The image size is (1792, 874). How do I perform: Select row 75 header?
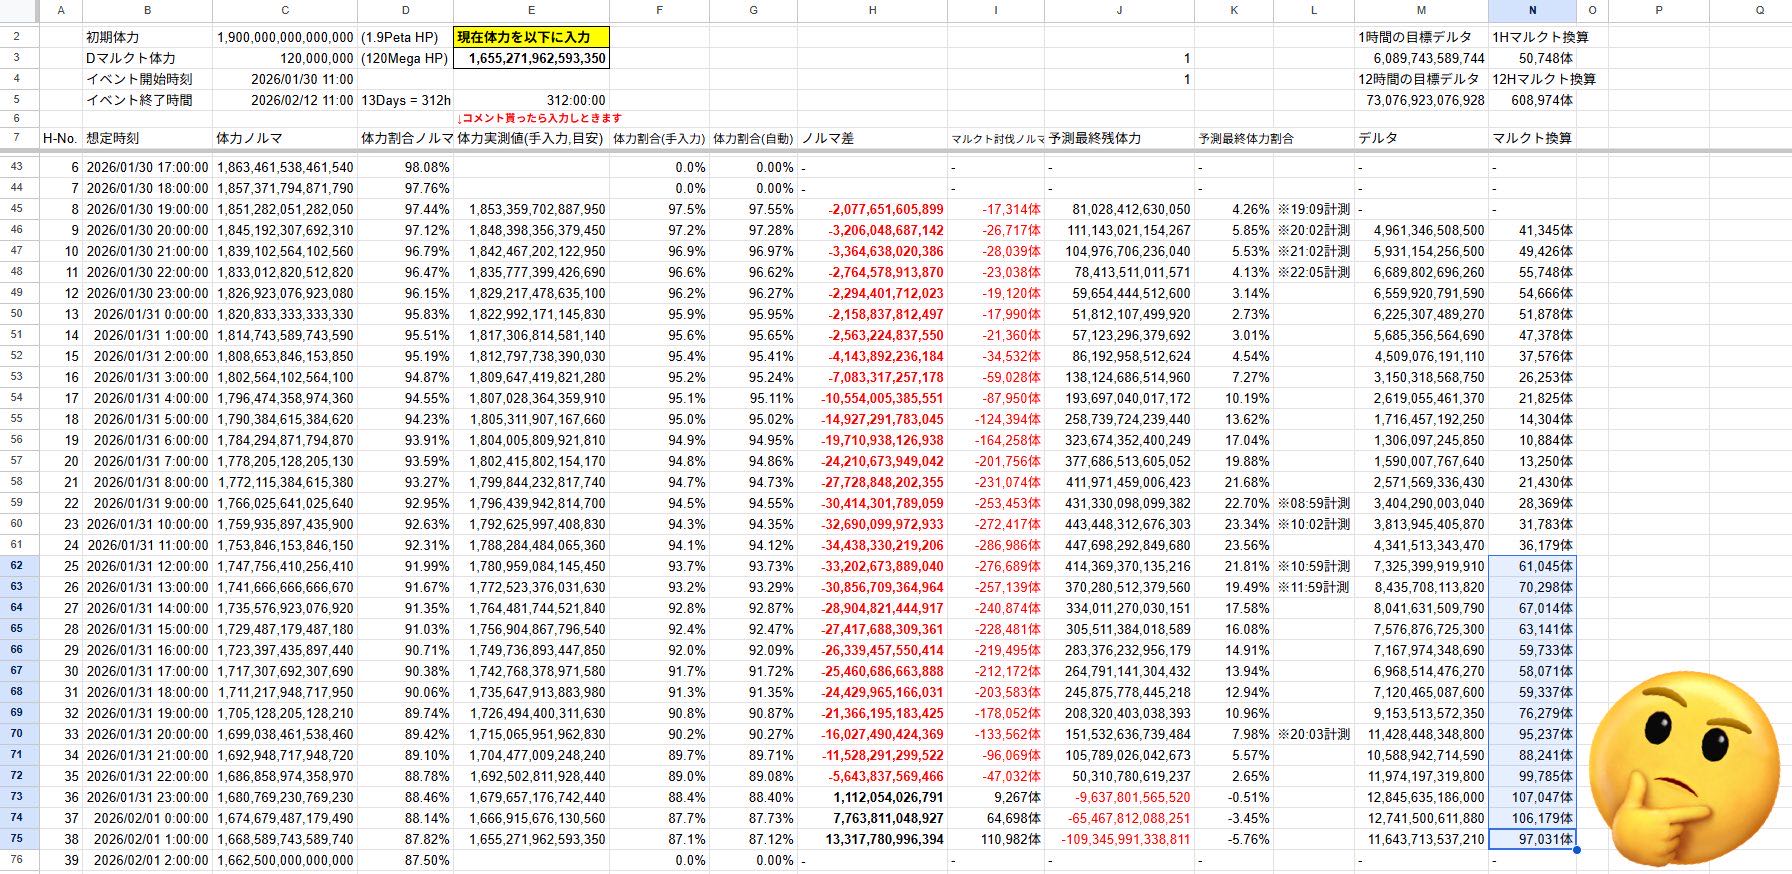(x=17, y=839)
